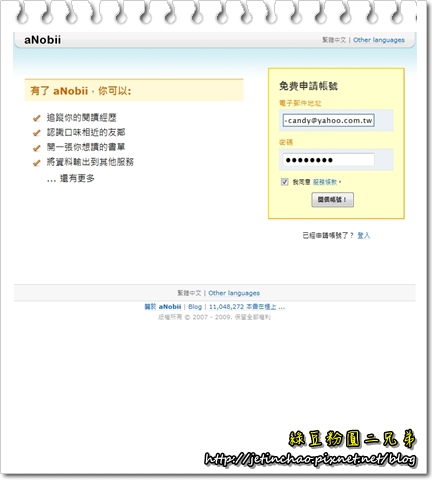The width and height of the screenshot is (432, 480).
Task: Click the 有了 aNobii · 你可以 heading
Action: (x=81, y=91)
